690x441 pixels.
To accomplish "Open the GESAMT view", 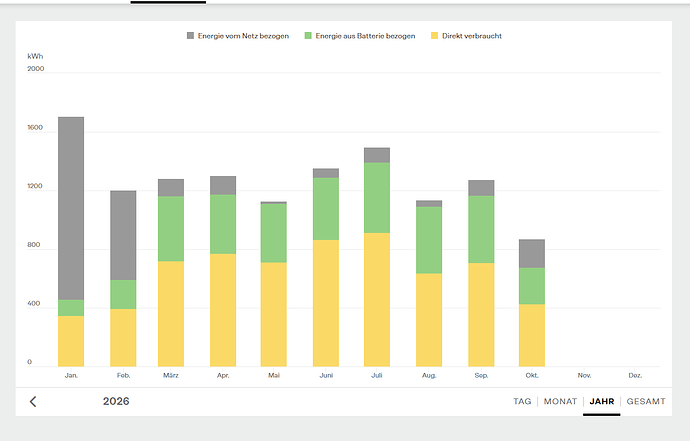I will [x=646, y=401].
